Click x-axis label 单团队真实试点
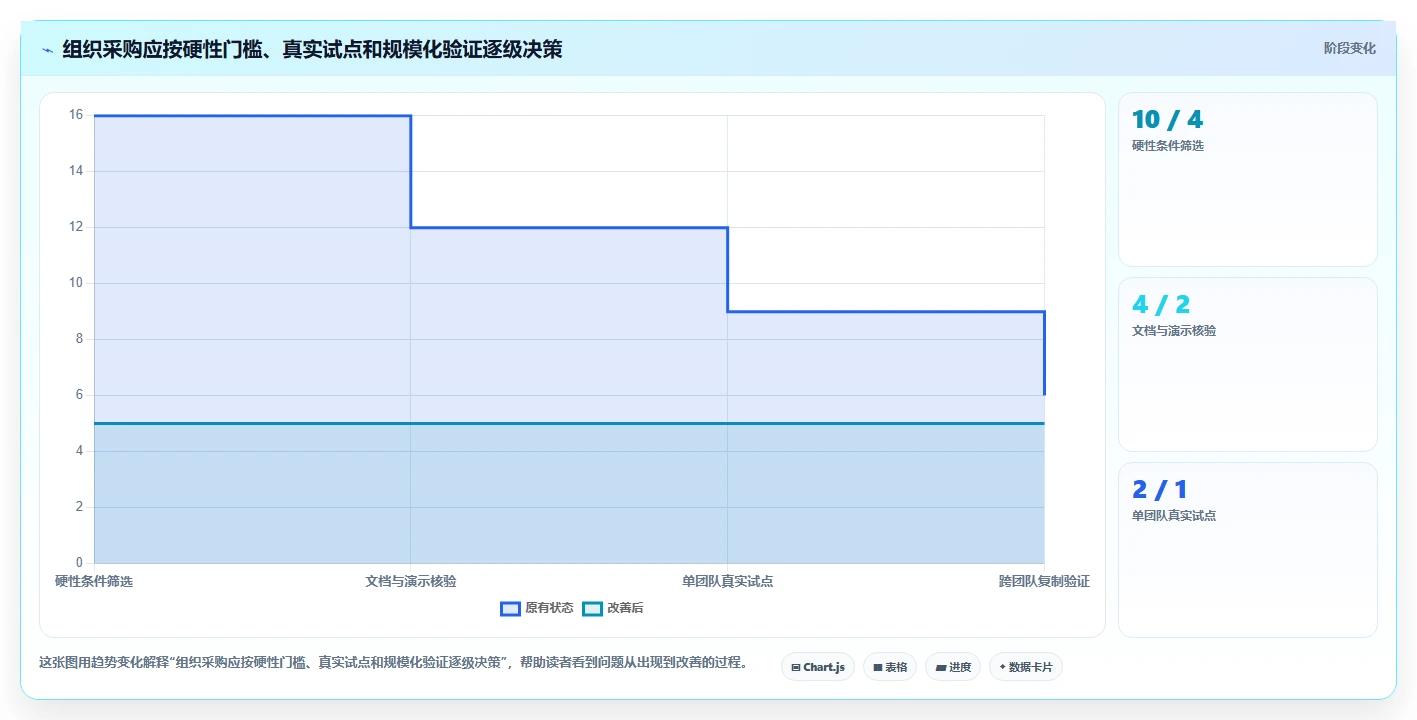 pyautogui.click(x=727, y=581)
